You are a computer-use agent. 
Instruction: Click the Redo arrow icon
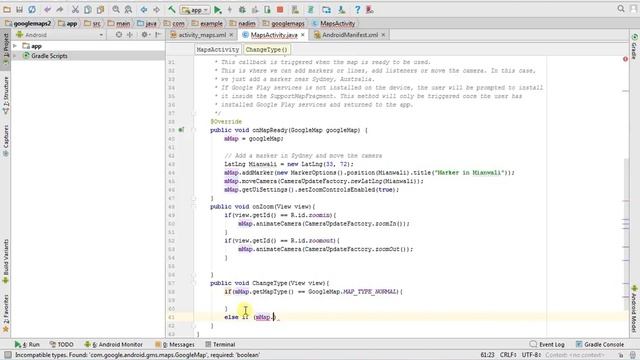pyautogui.click(x=60, y=9)
